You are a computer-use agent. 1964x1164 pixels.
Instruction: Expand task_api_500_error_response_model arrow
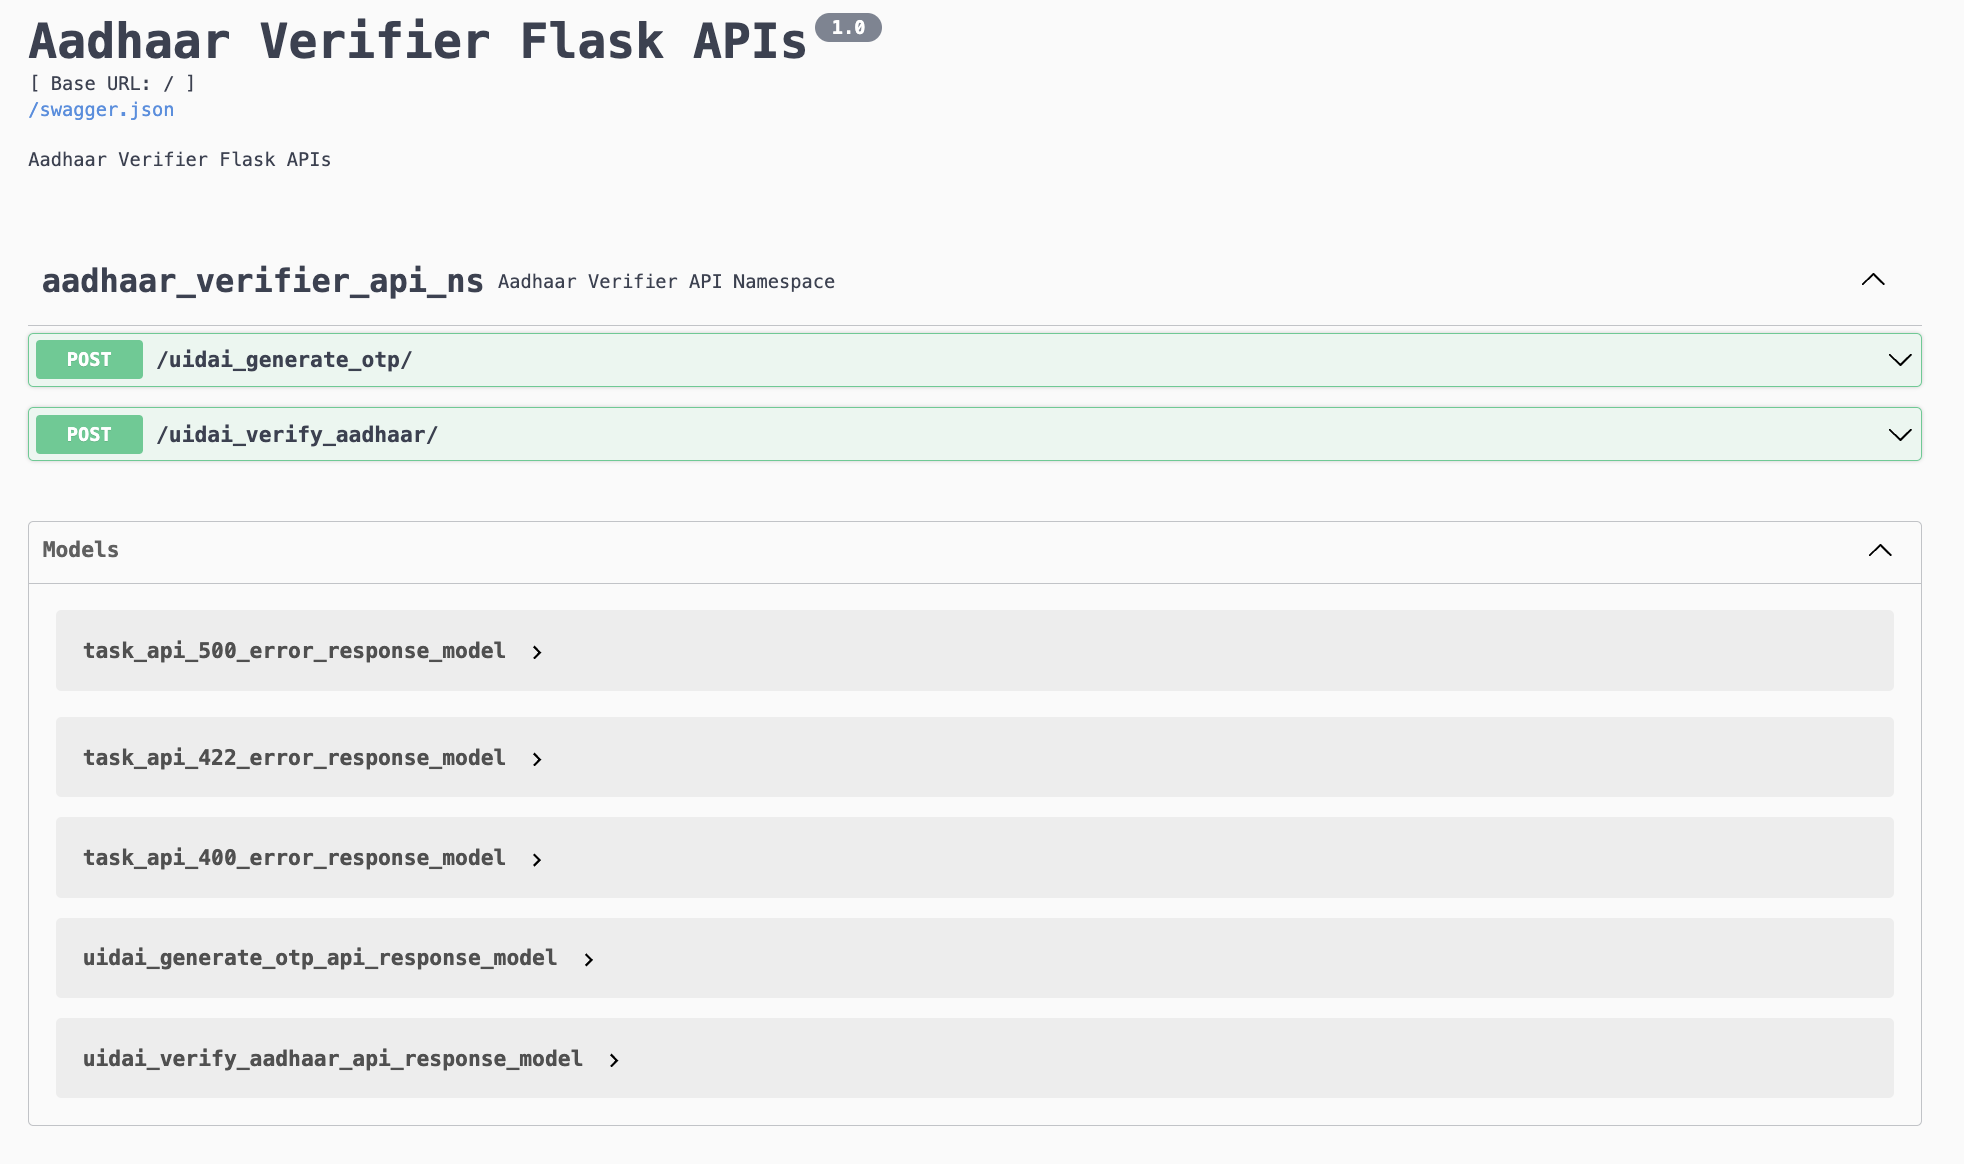pos(537,652)
